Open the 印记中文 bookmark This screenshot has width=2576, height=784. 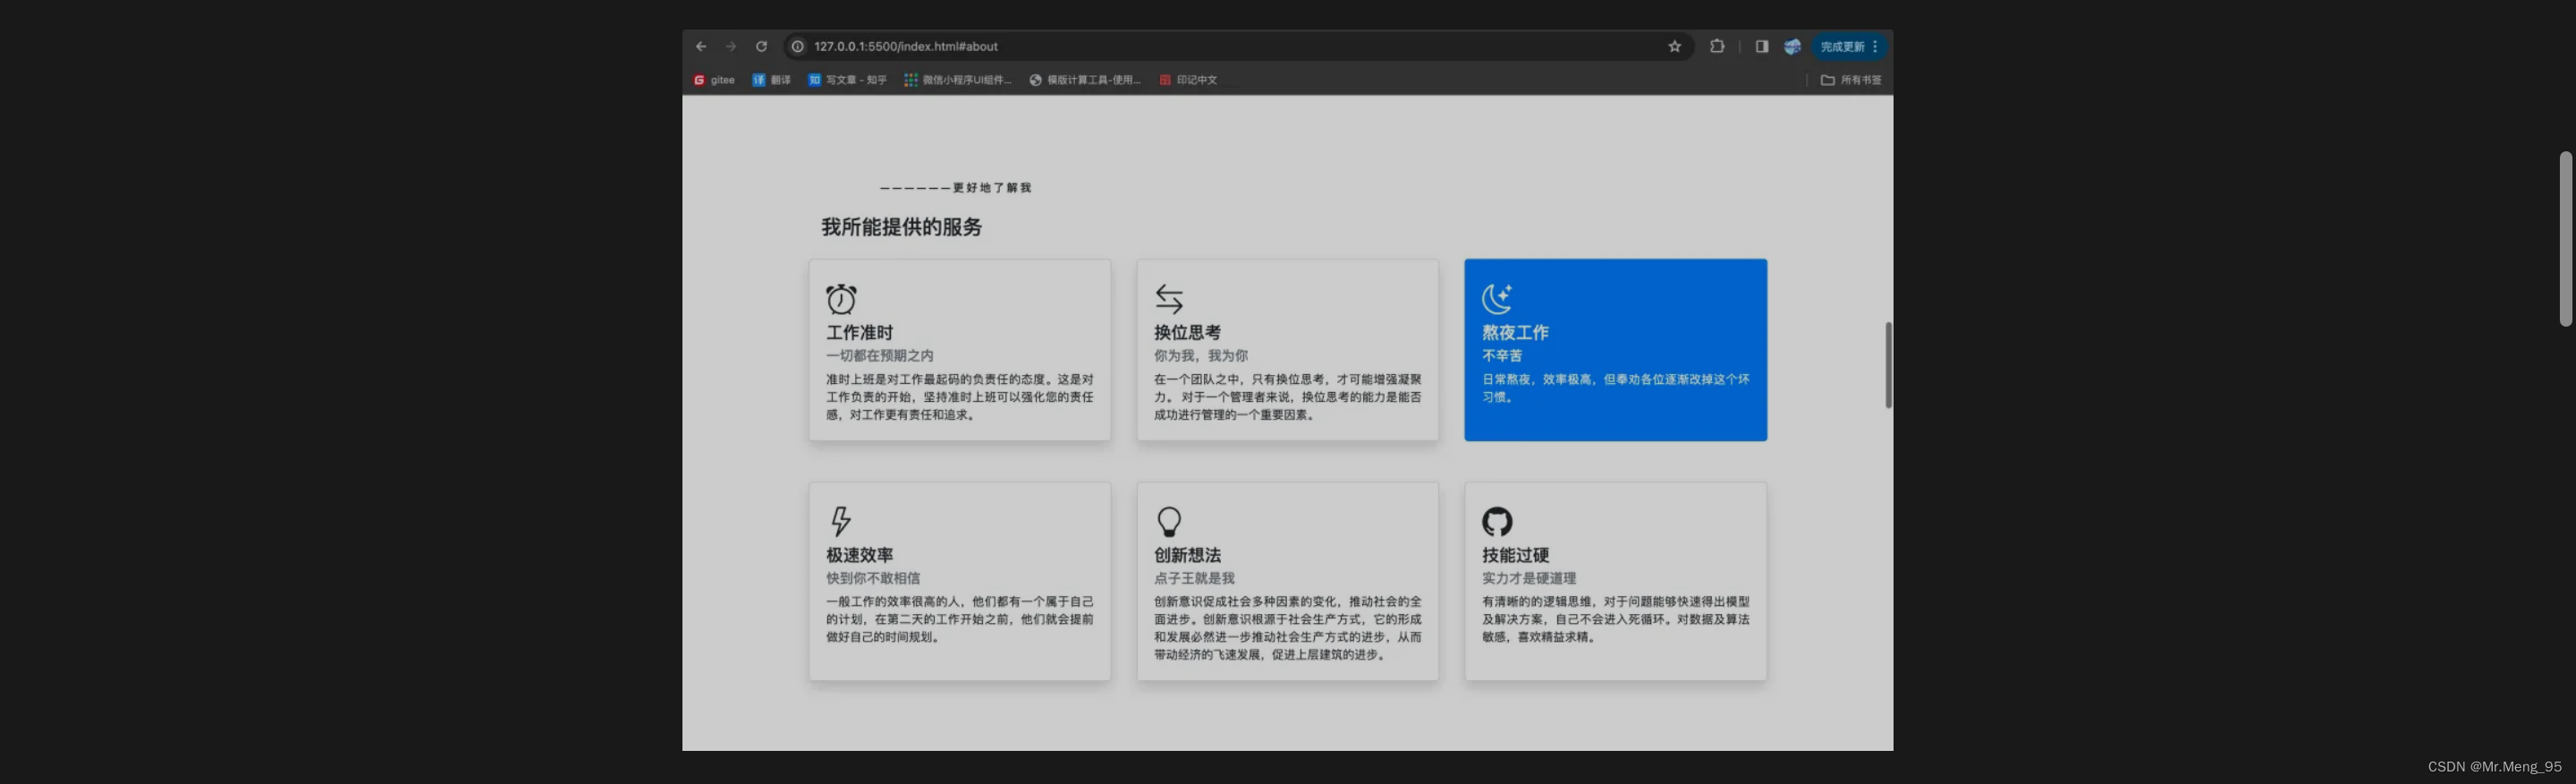tap(1188, 80)
